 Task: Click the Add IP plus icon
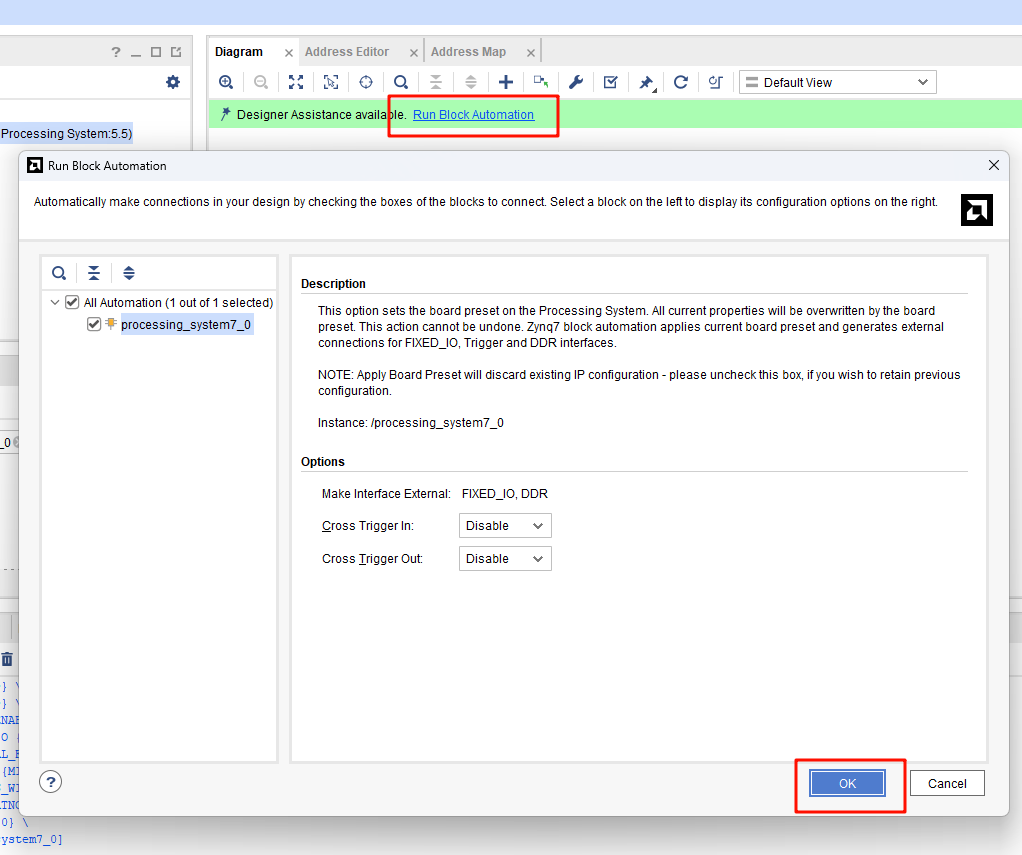tap(506, 82)
